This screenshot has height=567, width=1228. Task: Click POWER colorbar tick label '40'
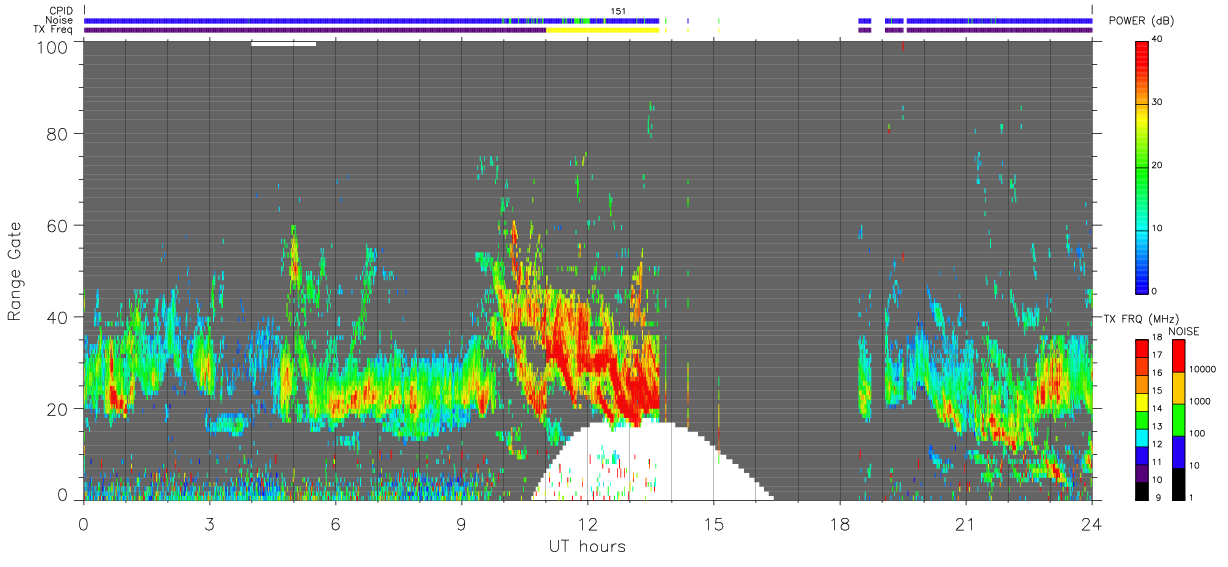(x=1159, y=40)
